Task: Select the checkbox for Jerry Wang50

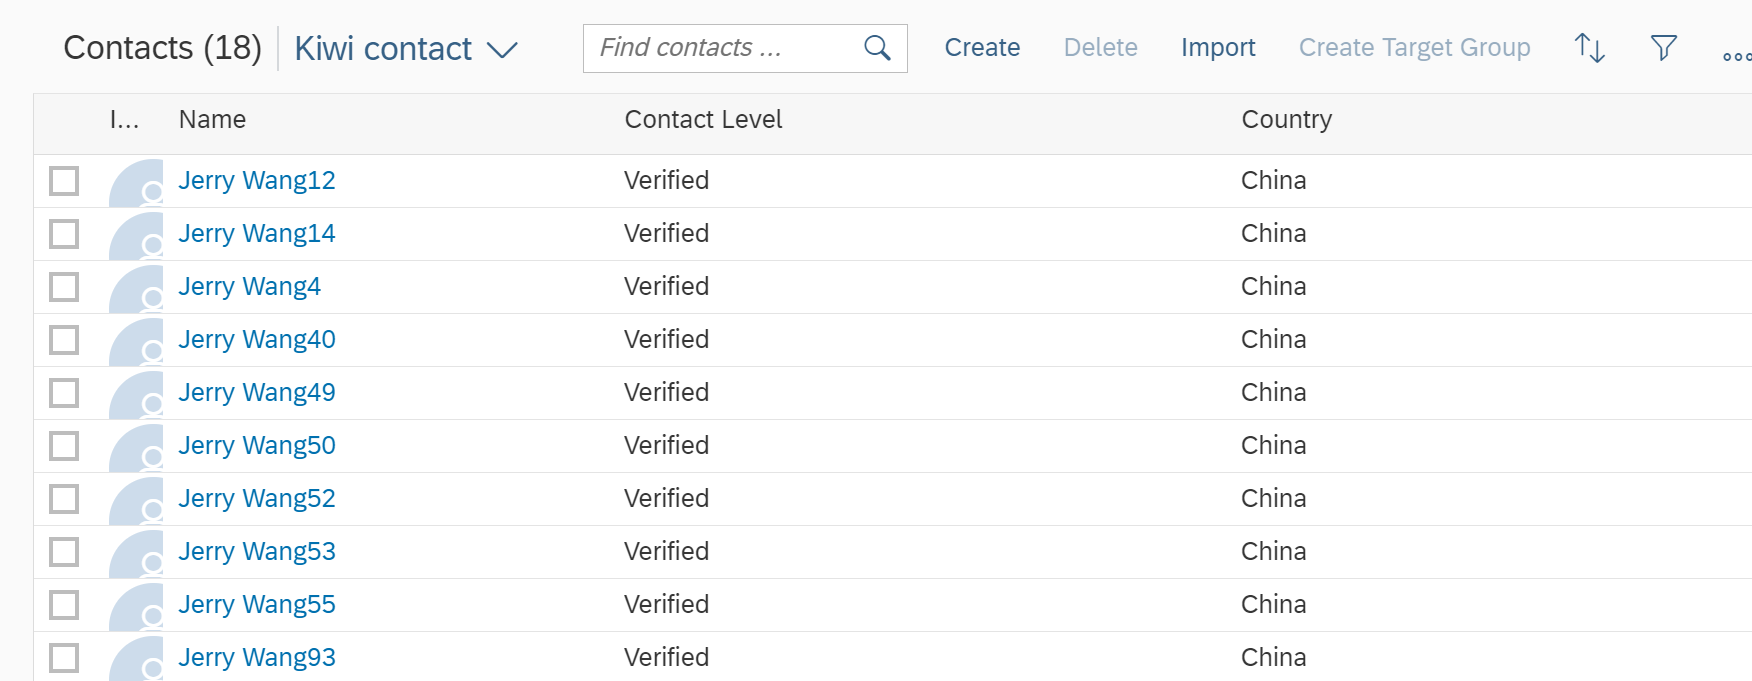Action: (x=64, y=446)
